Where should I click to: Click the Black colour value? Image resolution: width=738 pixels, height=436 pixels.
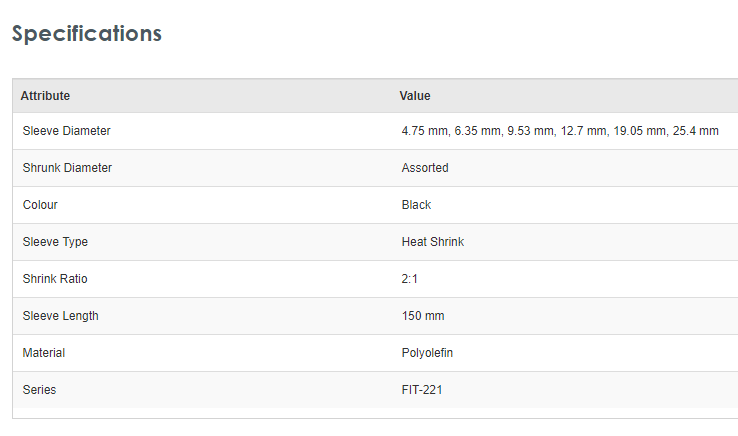point(416,205)
